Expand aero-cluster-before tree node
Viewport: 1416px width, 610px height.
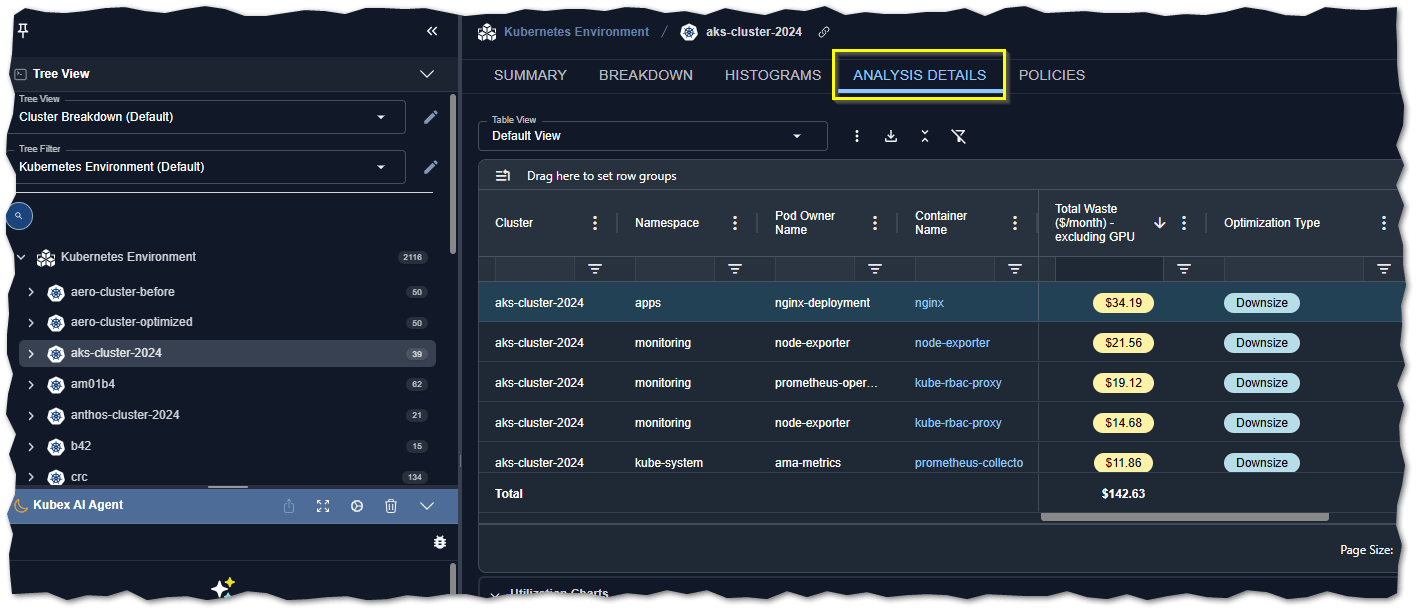pos(31,293)
